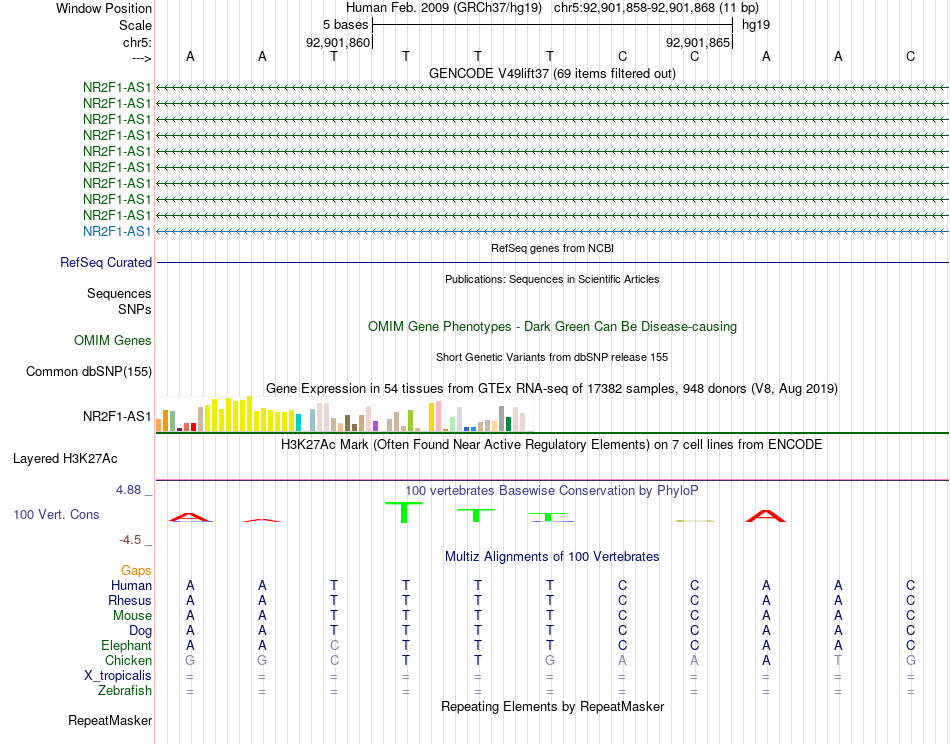Click the Window Position track label
The height and width of the screenshot is (744, 950).
pos(104,8)
